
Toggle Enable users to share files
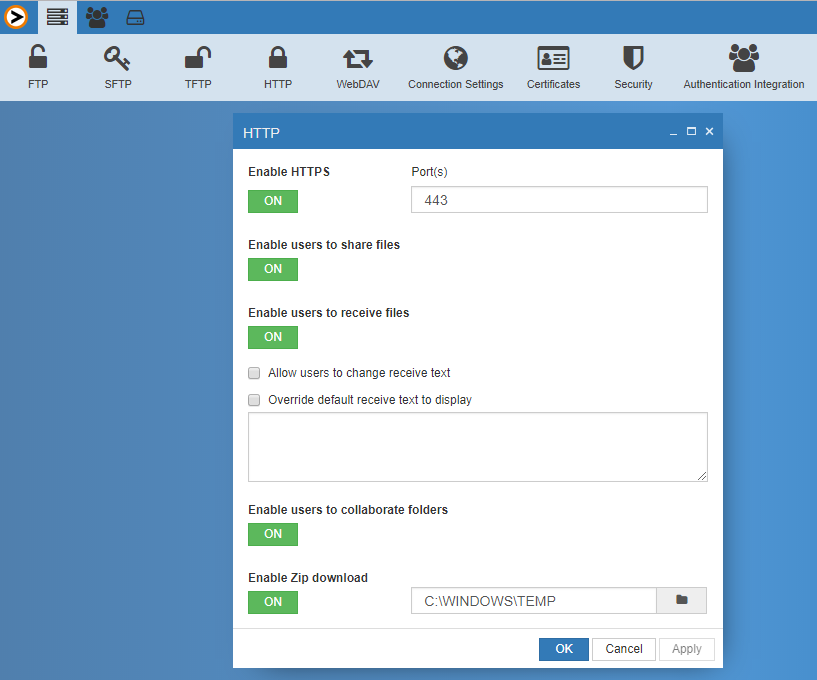tap(273, 269)
